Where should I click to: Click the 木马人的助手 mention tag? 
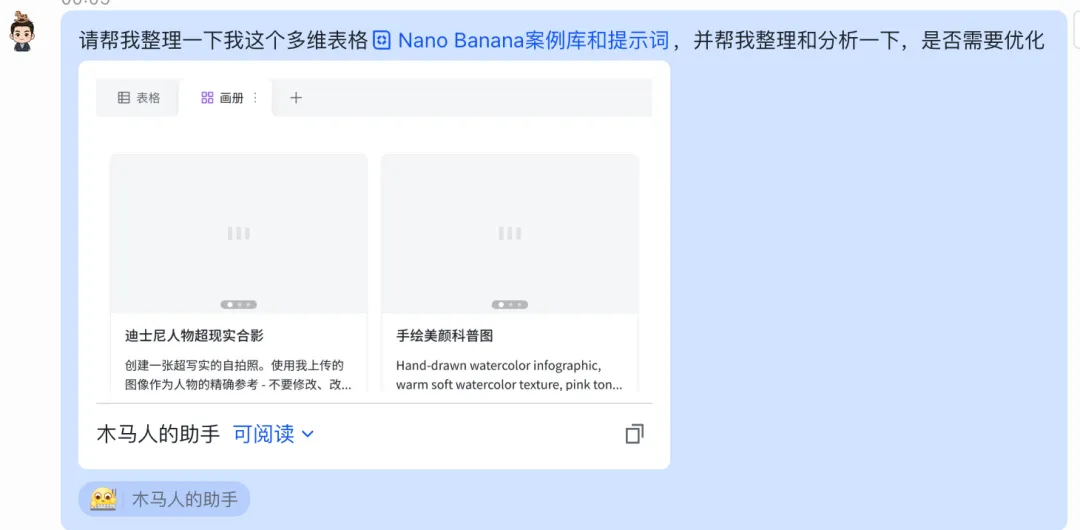coord(164,499)
